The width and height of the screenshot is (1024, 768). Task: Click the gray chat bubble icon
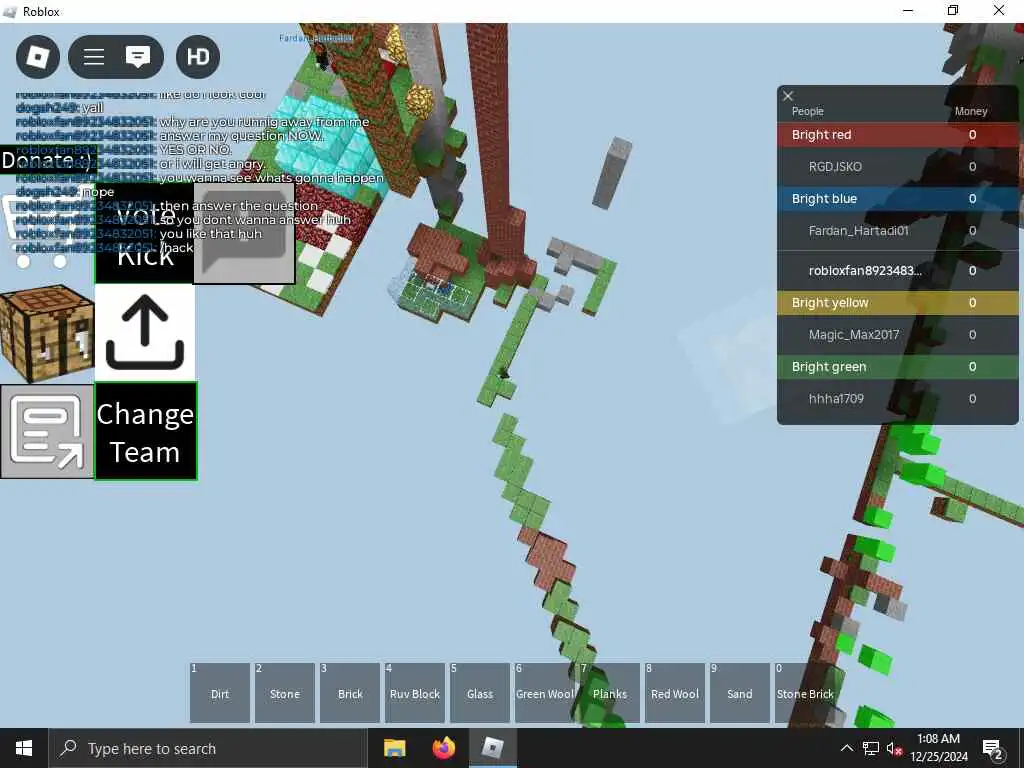(x=244, y=233)
